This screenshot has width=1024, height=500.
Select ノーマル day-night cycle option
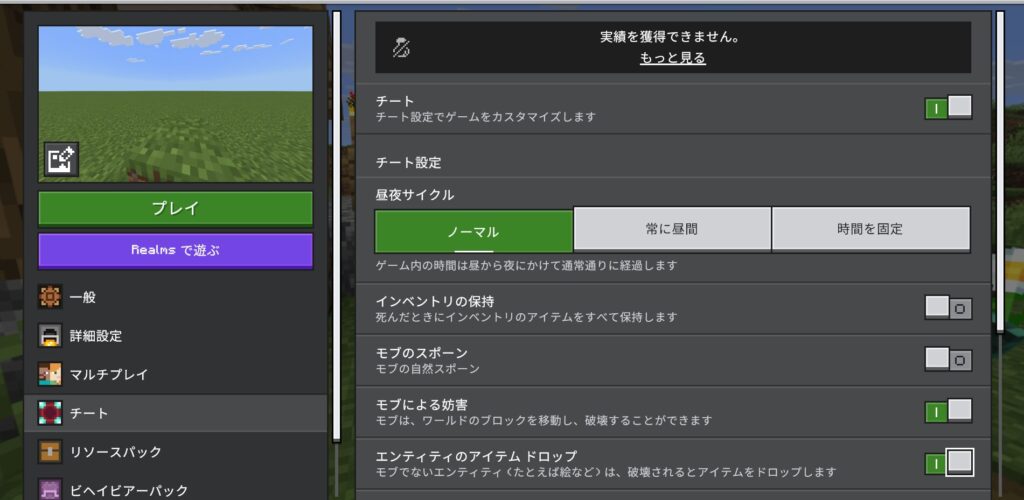click(474, 230)
